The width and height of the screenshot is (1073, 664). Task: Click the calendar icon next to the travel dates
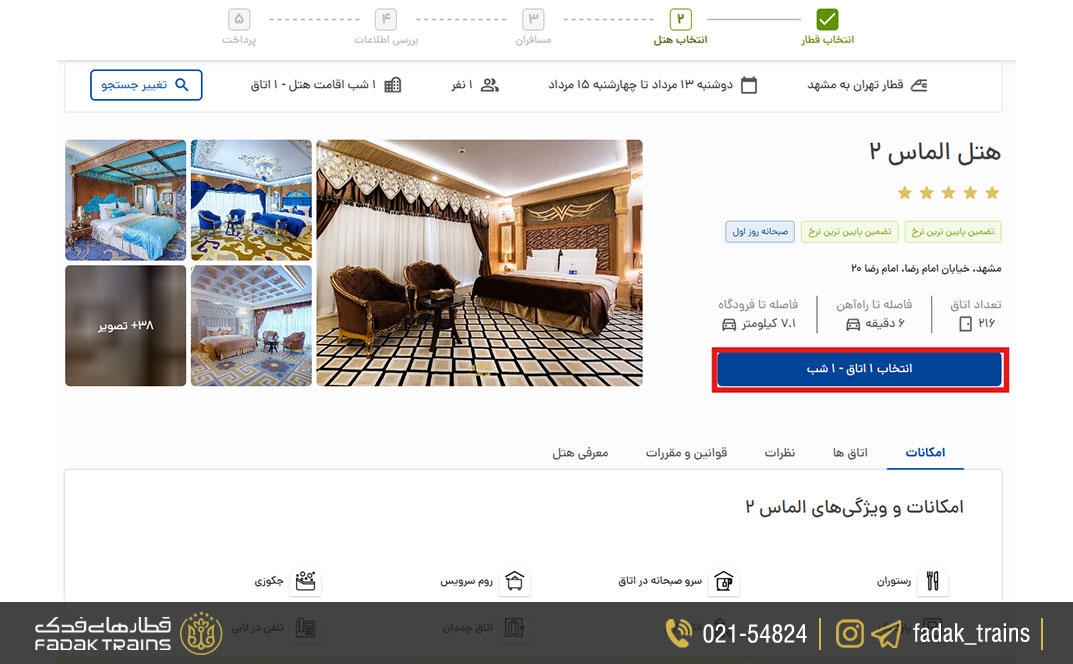point(751,85)
